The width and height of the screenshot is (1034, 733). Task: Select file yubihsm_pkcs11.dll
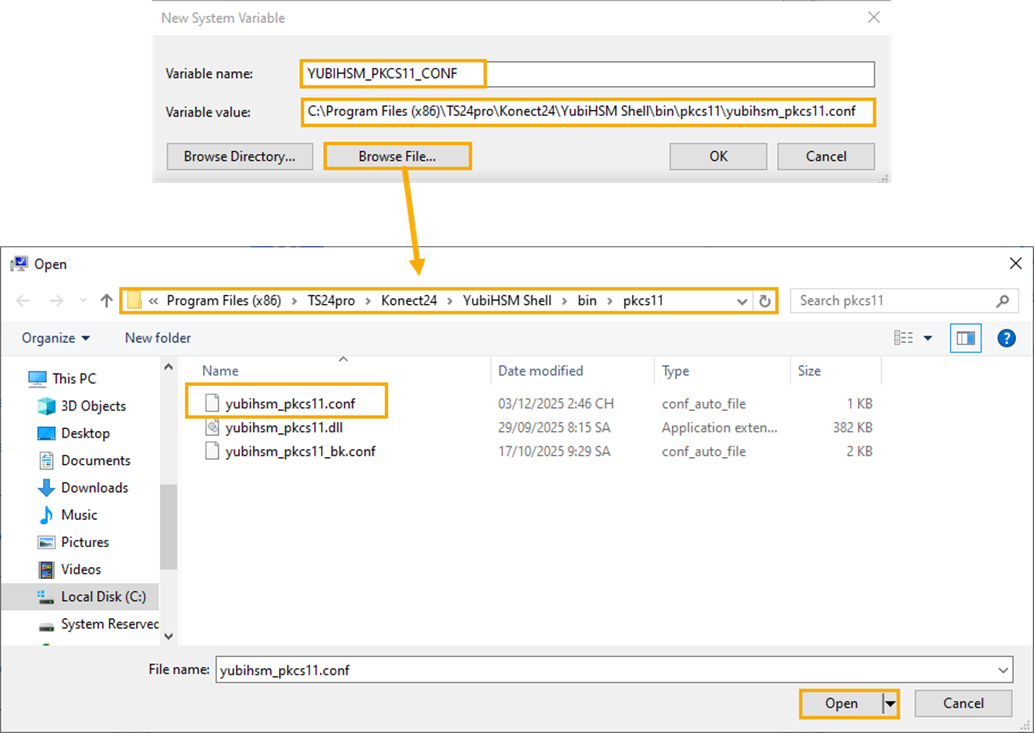284,427
